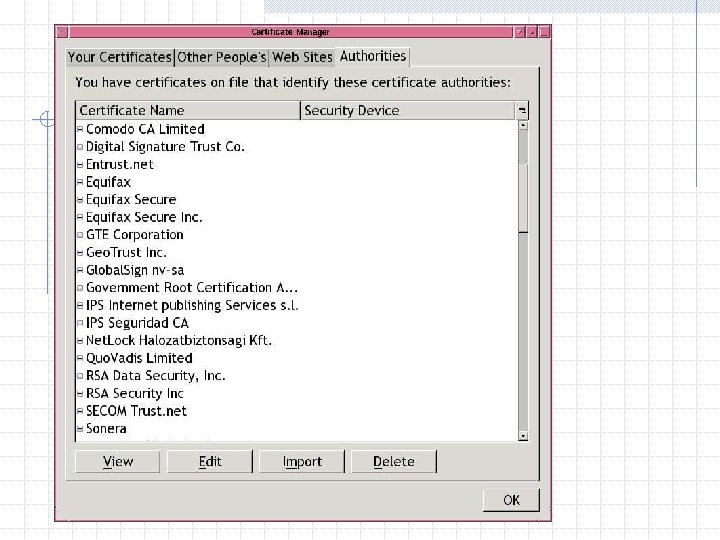720x540 pixels.
Task: Select the Sonera entry text
Action: [106, 429]
